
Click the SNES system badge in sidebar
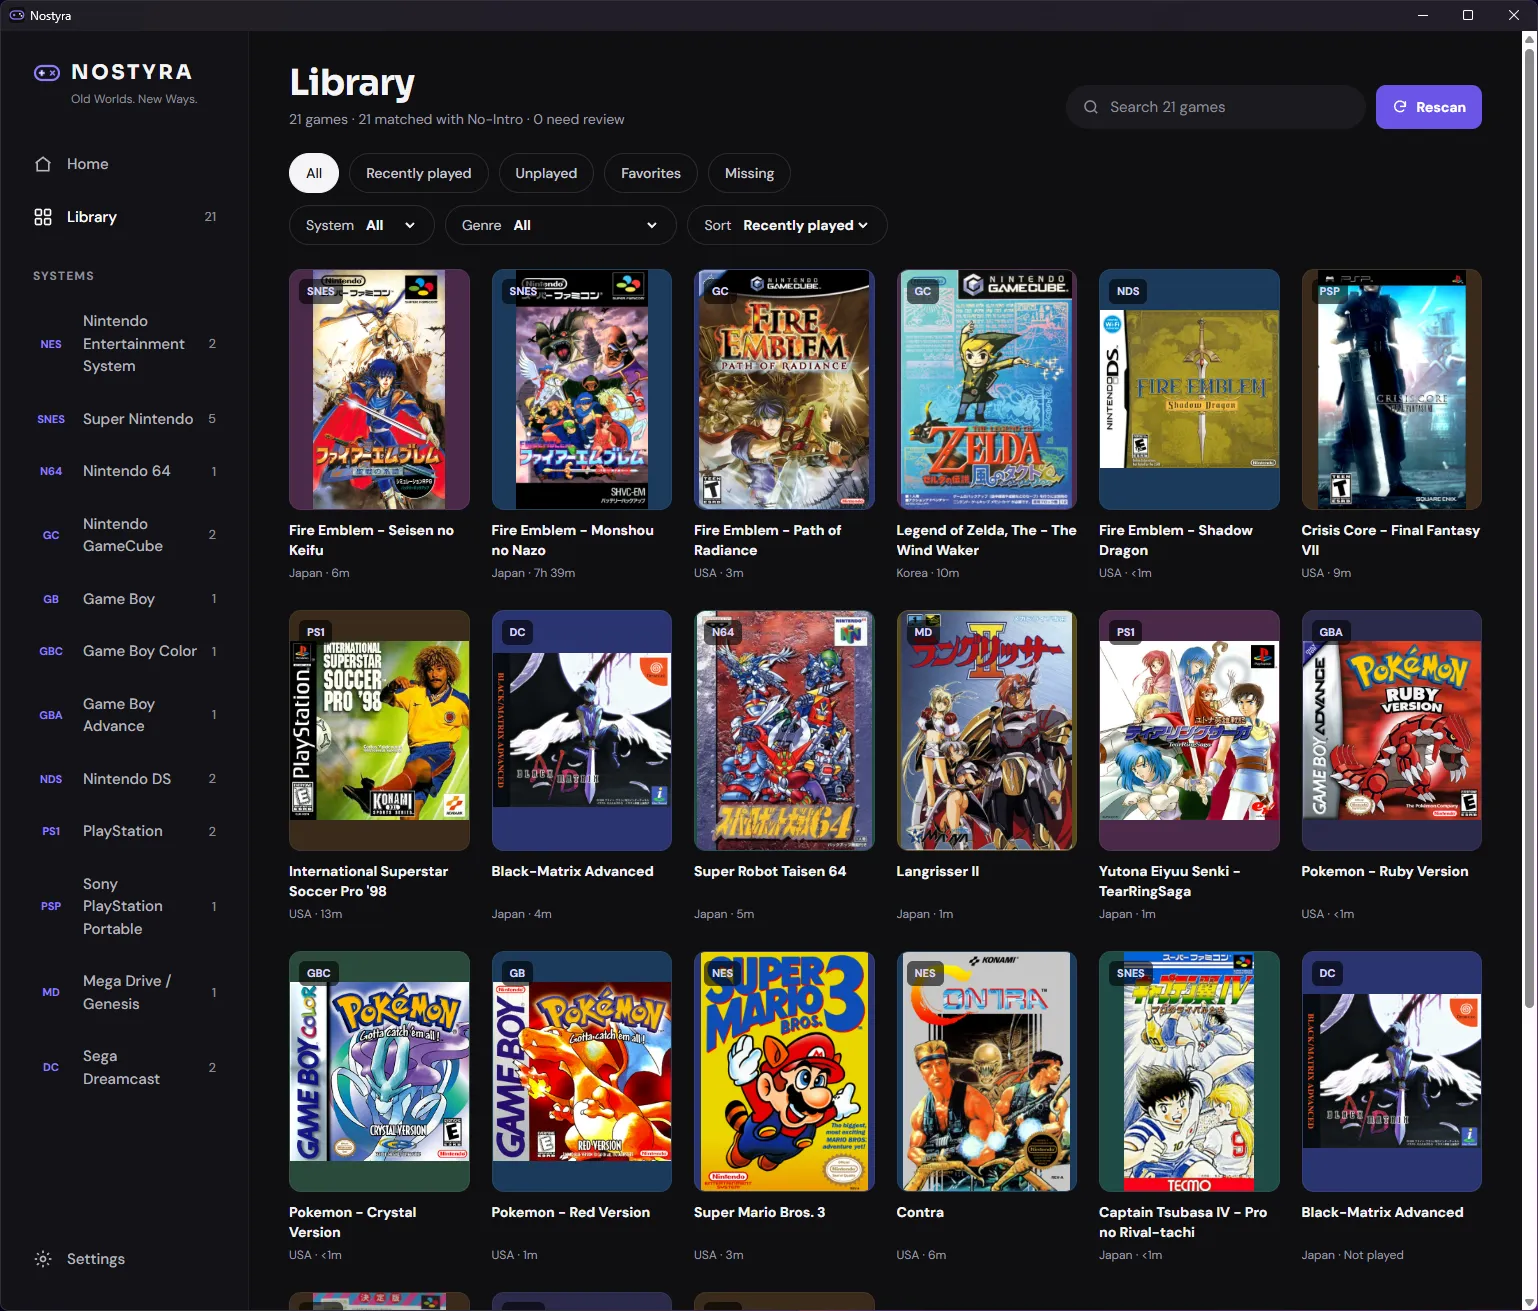coord(51,419)
